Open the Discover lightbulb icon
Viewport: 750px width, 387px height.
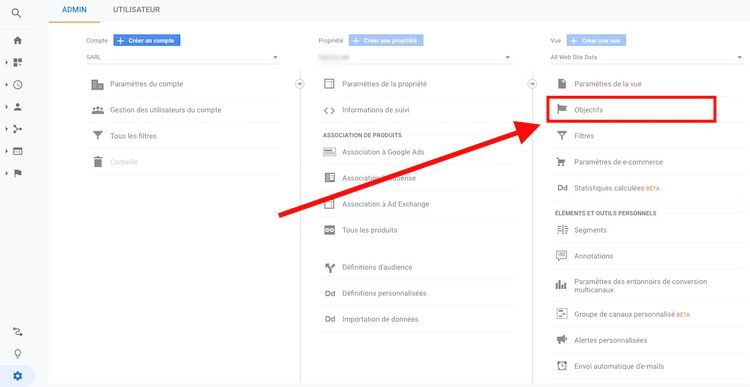coord(18,354)
